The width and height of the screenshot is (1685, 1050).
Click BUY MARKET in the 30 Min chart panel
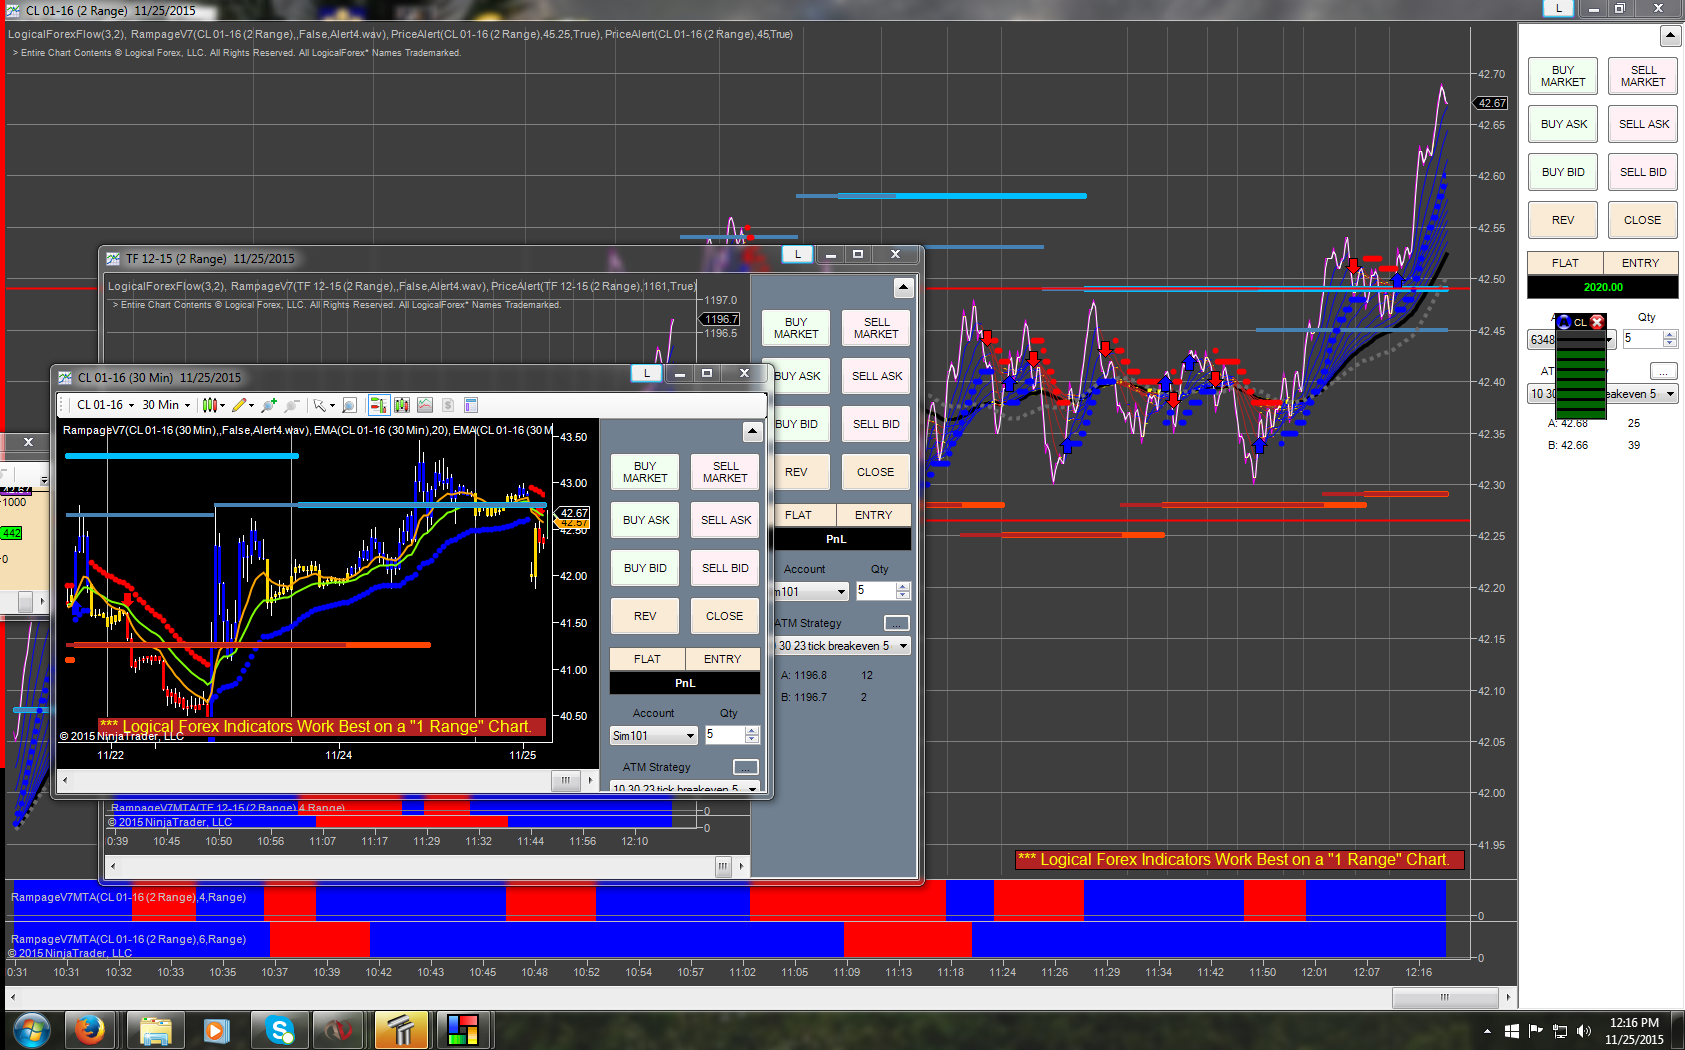point(645,472)
